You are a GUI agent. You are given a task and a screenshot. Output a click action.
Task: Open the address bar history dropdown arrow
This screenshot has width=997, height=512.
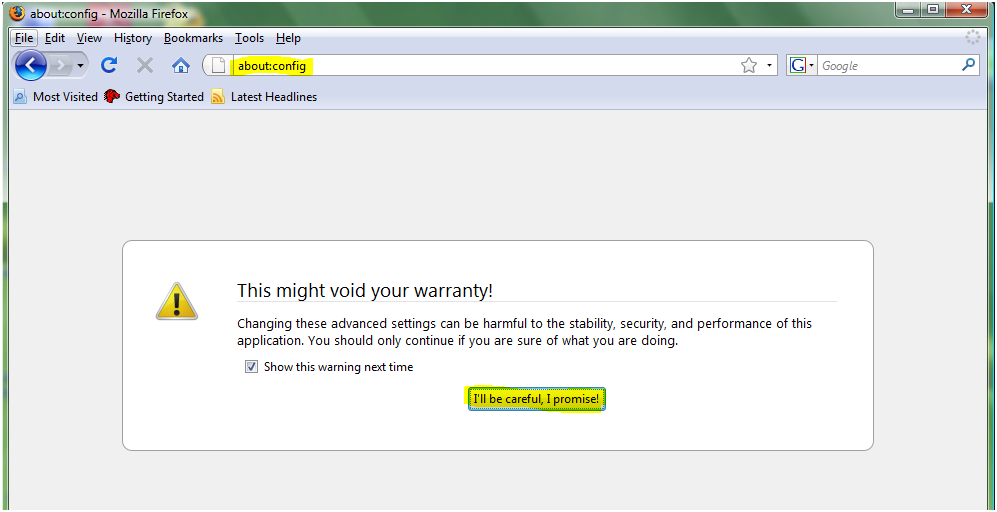pyautogui.click(x=769, y=66)
